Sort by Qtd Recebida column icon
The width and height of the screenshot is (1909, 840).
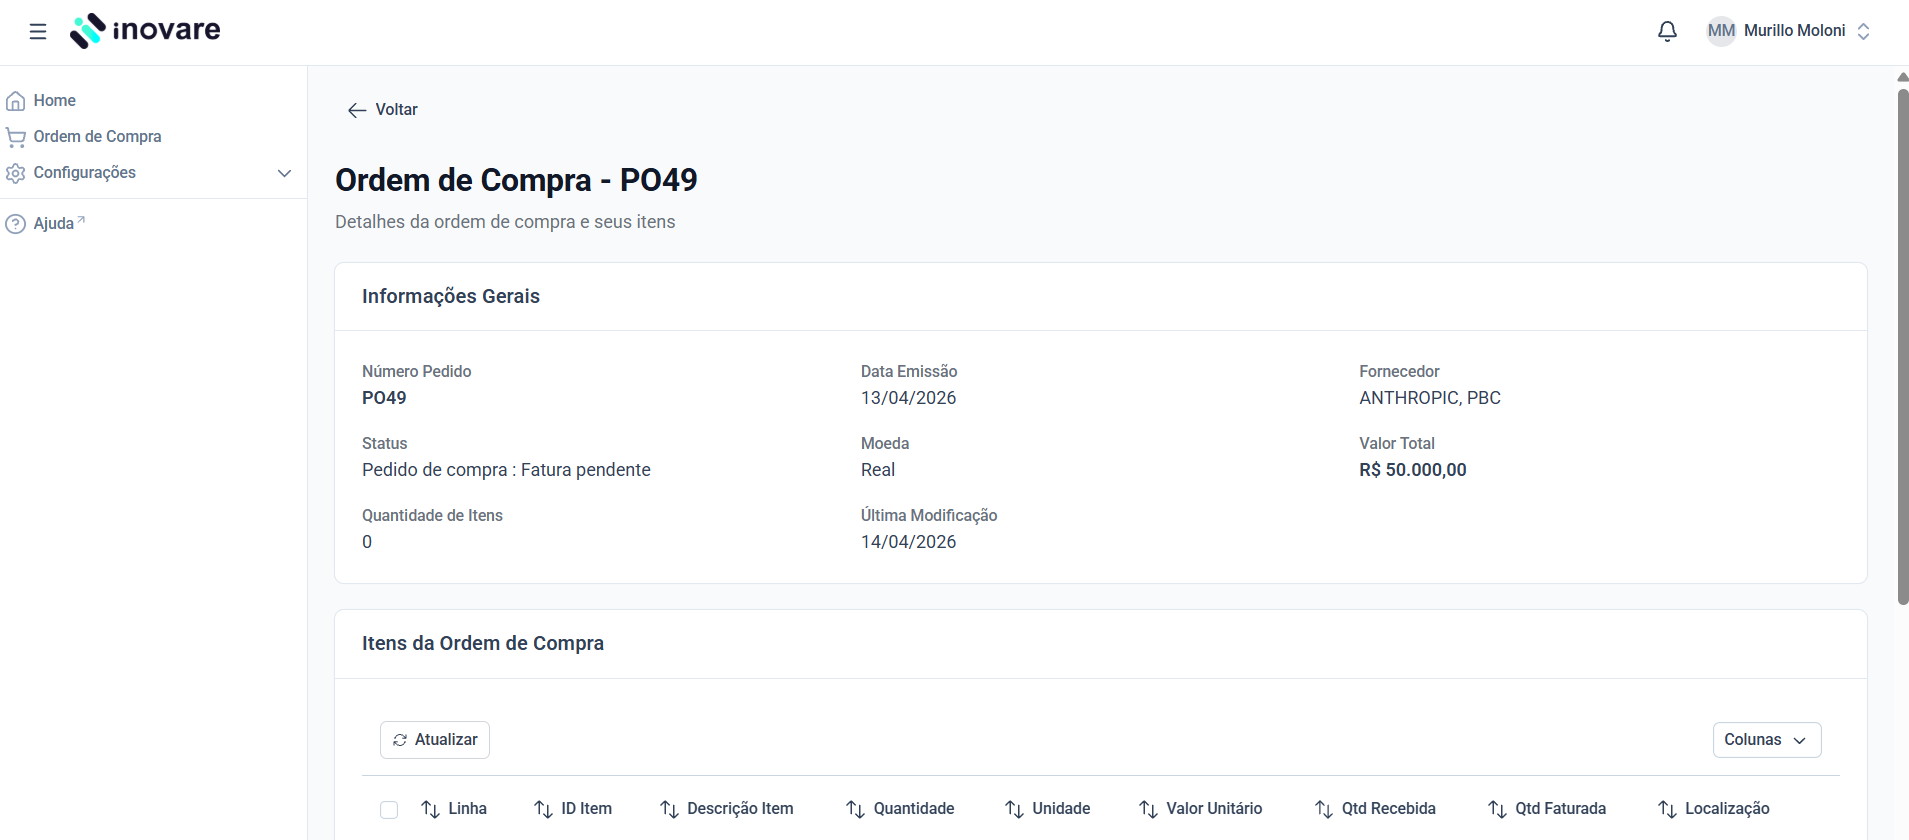(x=1324, y=809)
